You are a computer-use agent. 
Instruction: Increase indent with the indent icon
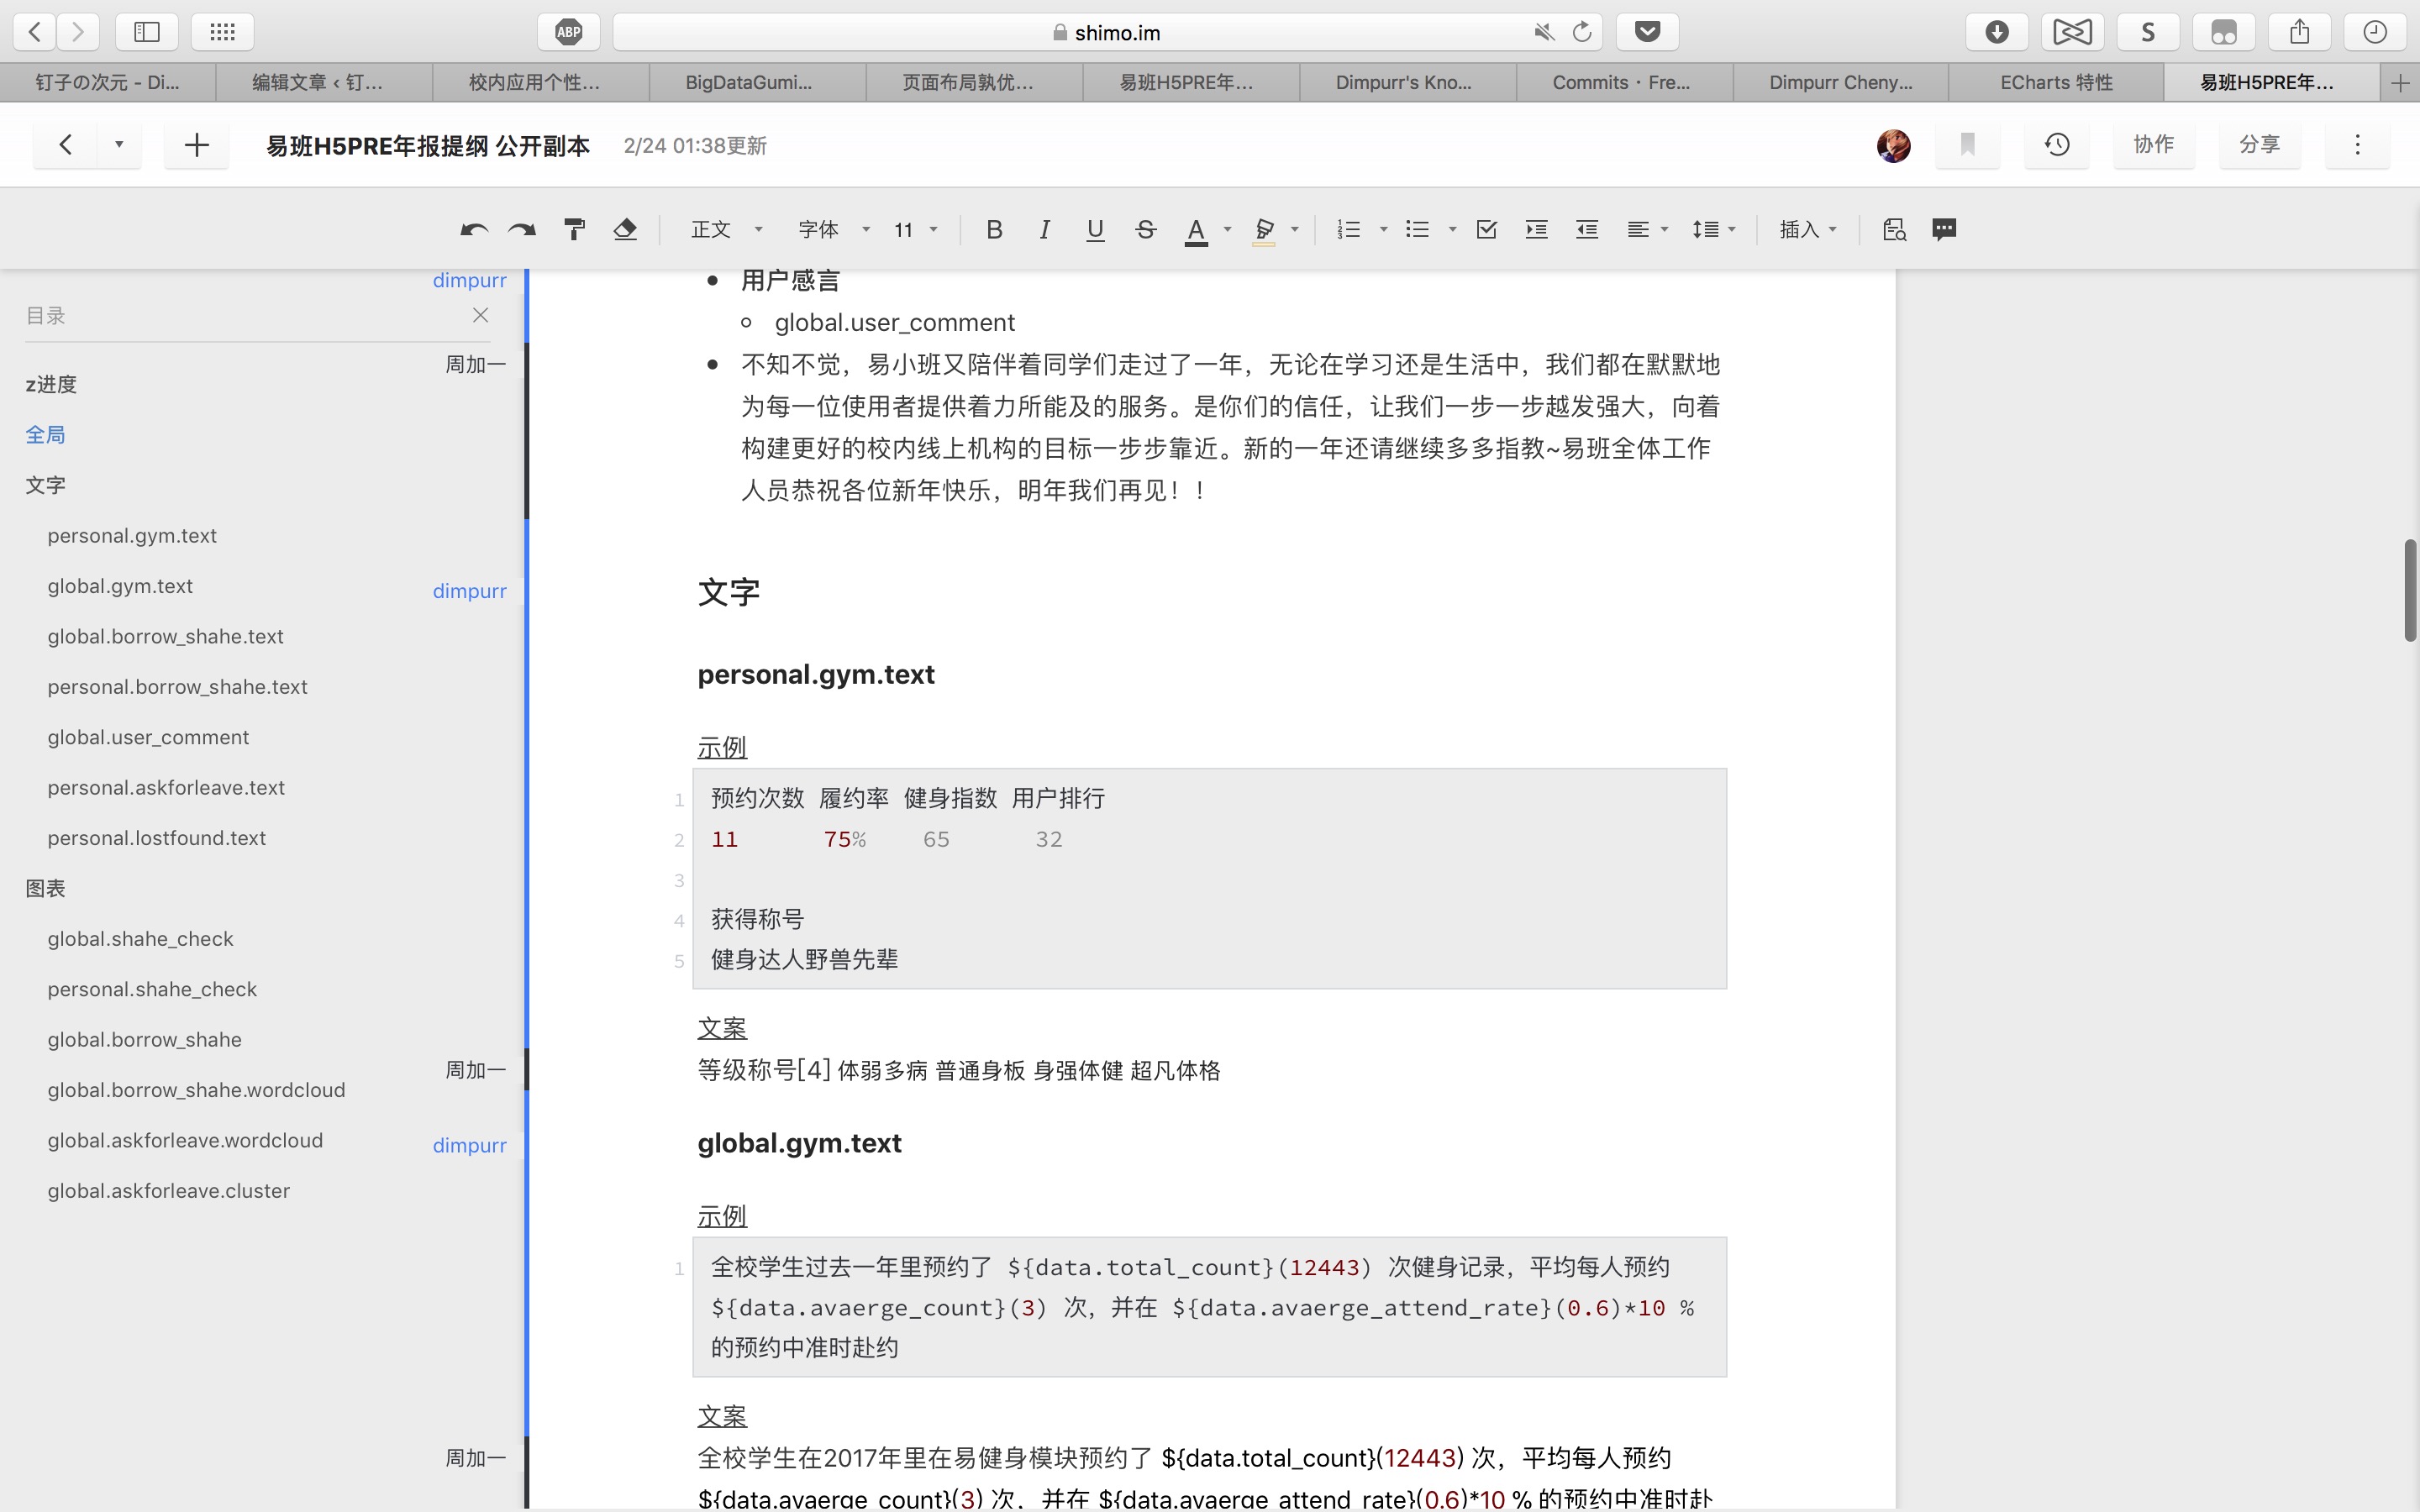(1536, 230)
